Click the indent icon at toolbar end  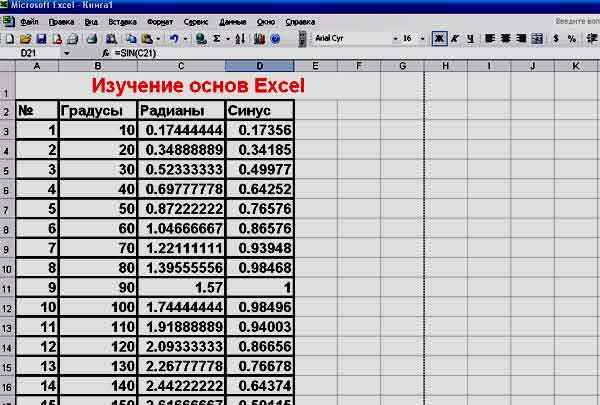[592, 39]
